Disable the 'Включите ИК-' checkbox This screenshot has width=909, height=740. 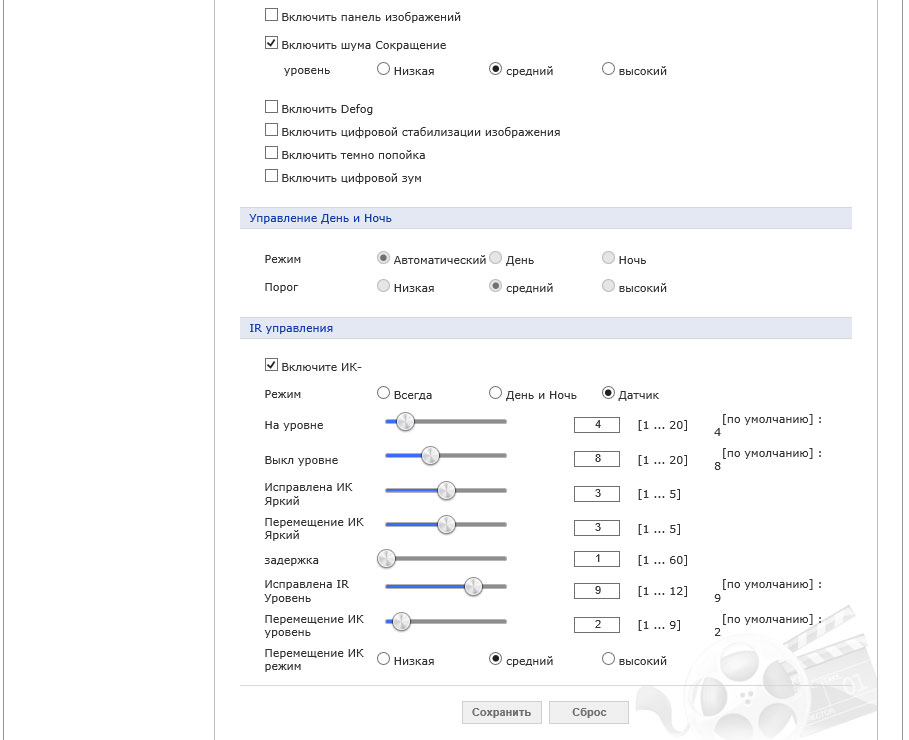click(271, 366)
